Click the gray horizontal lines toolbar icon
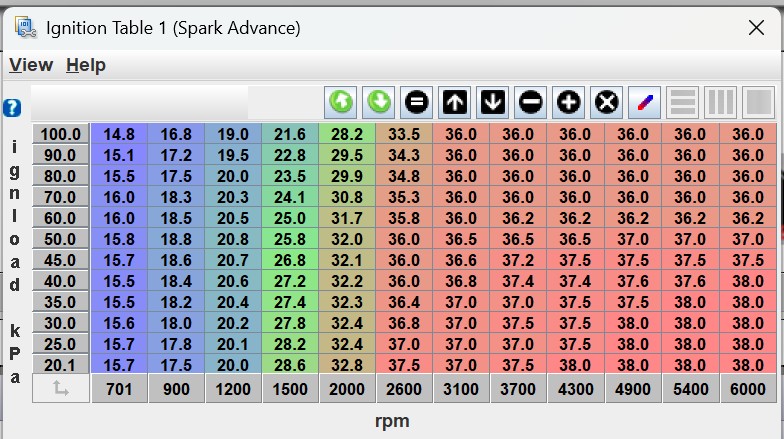 coord(682,102)
